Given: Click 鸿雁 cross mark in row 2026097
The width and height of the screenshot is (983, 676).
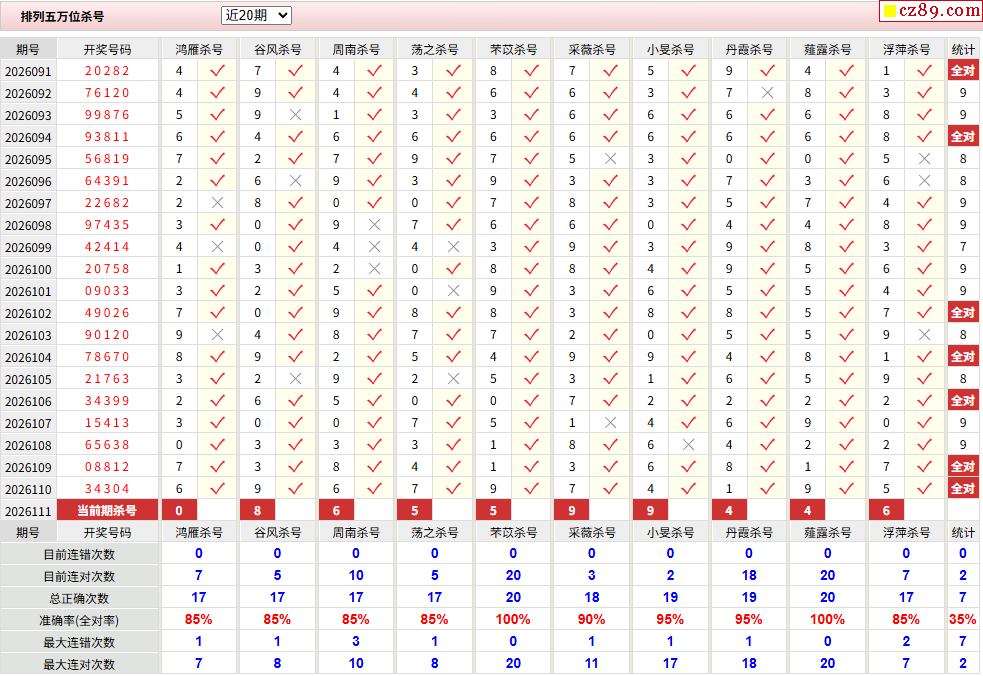Looking at the screenshot, I should [x=218, y=203].
